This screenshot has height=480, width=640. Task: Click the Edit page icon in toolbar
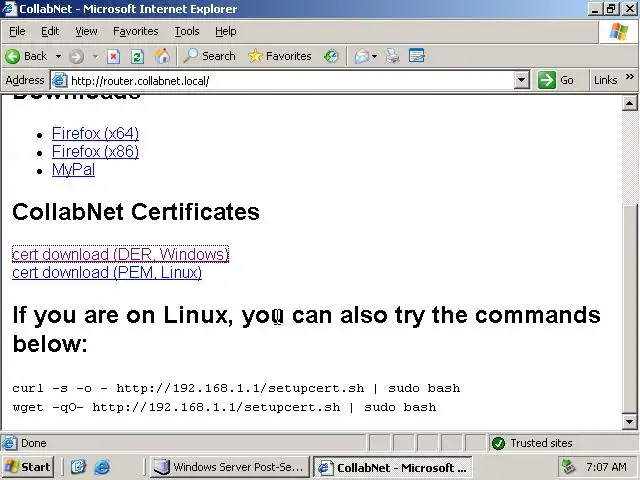coord(417,56)
